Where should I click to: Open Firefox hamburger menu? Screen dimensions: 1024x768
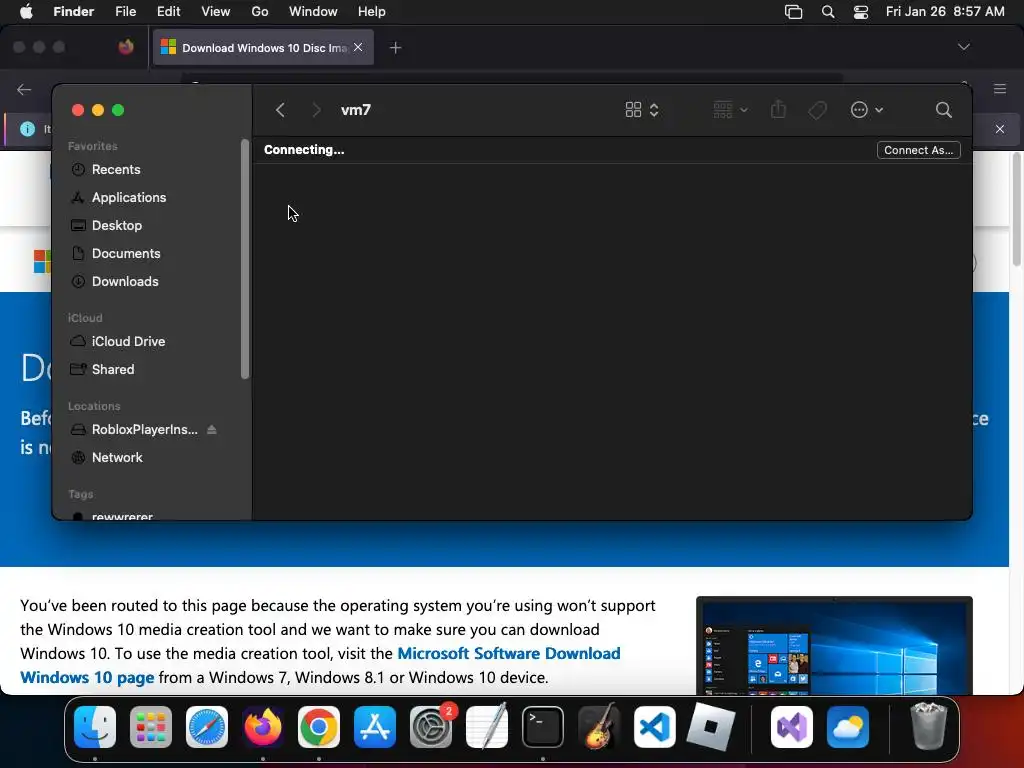(x=1000, y=89)
